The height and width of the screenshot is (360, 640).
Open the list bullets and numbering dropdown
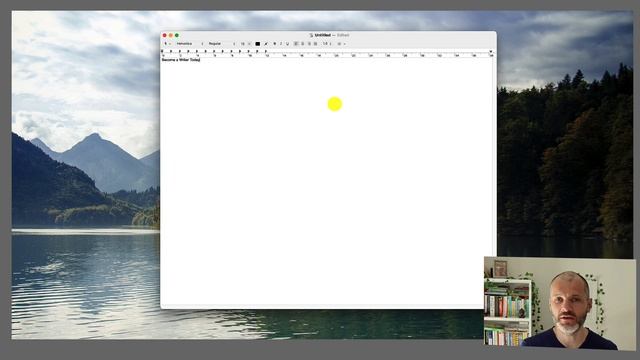342,44
